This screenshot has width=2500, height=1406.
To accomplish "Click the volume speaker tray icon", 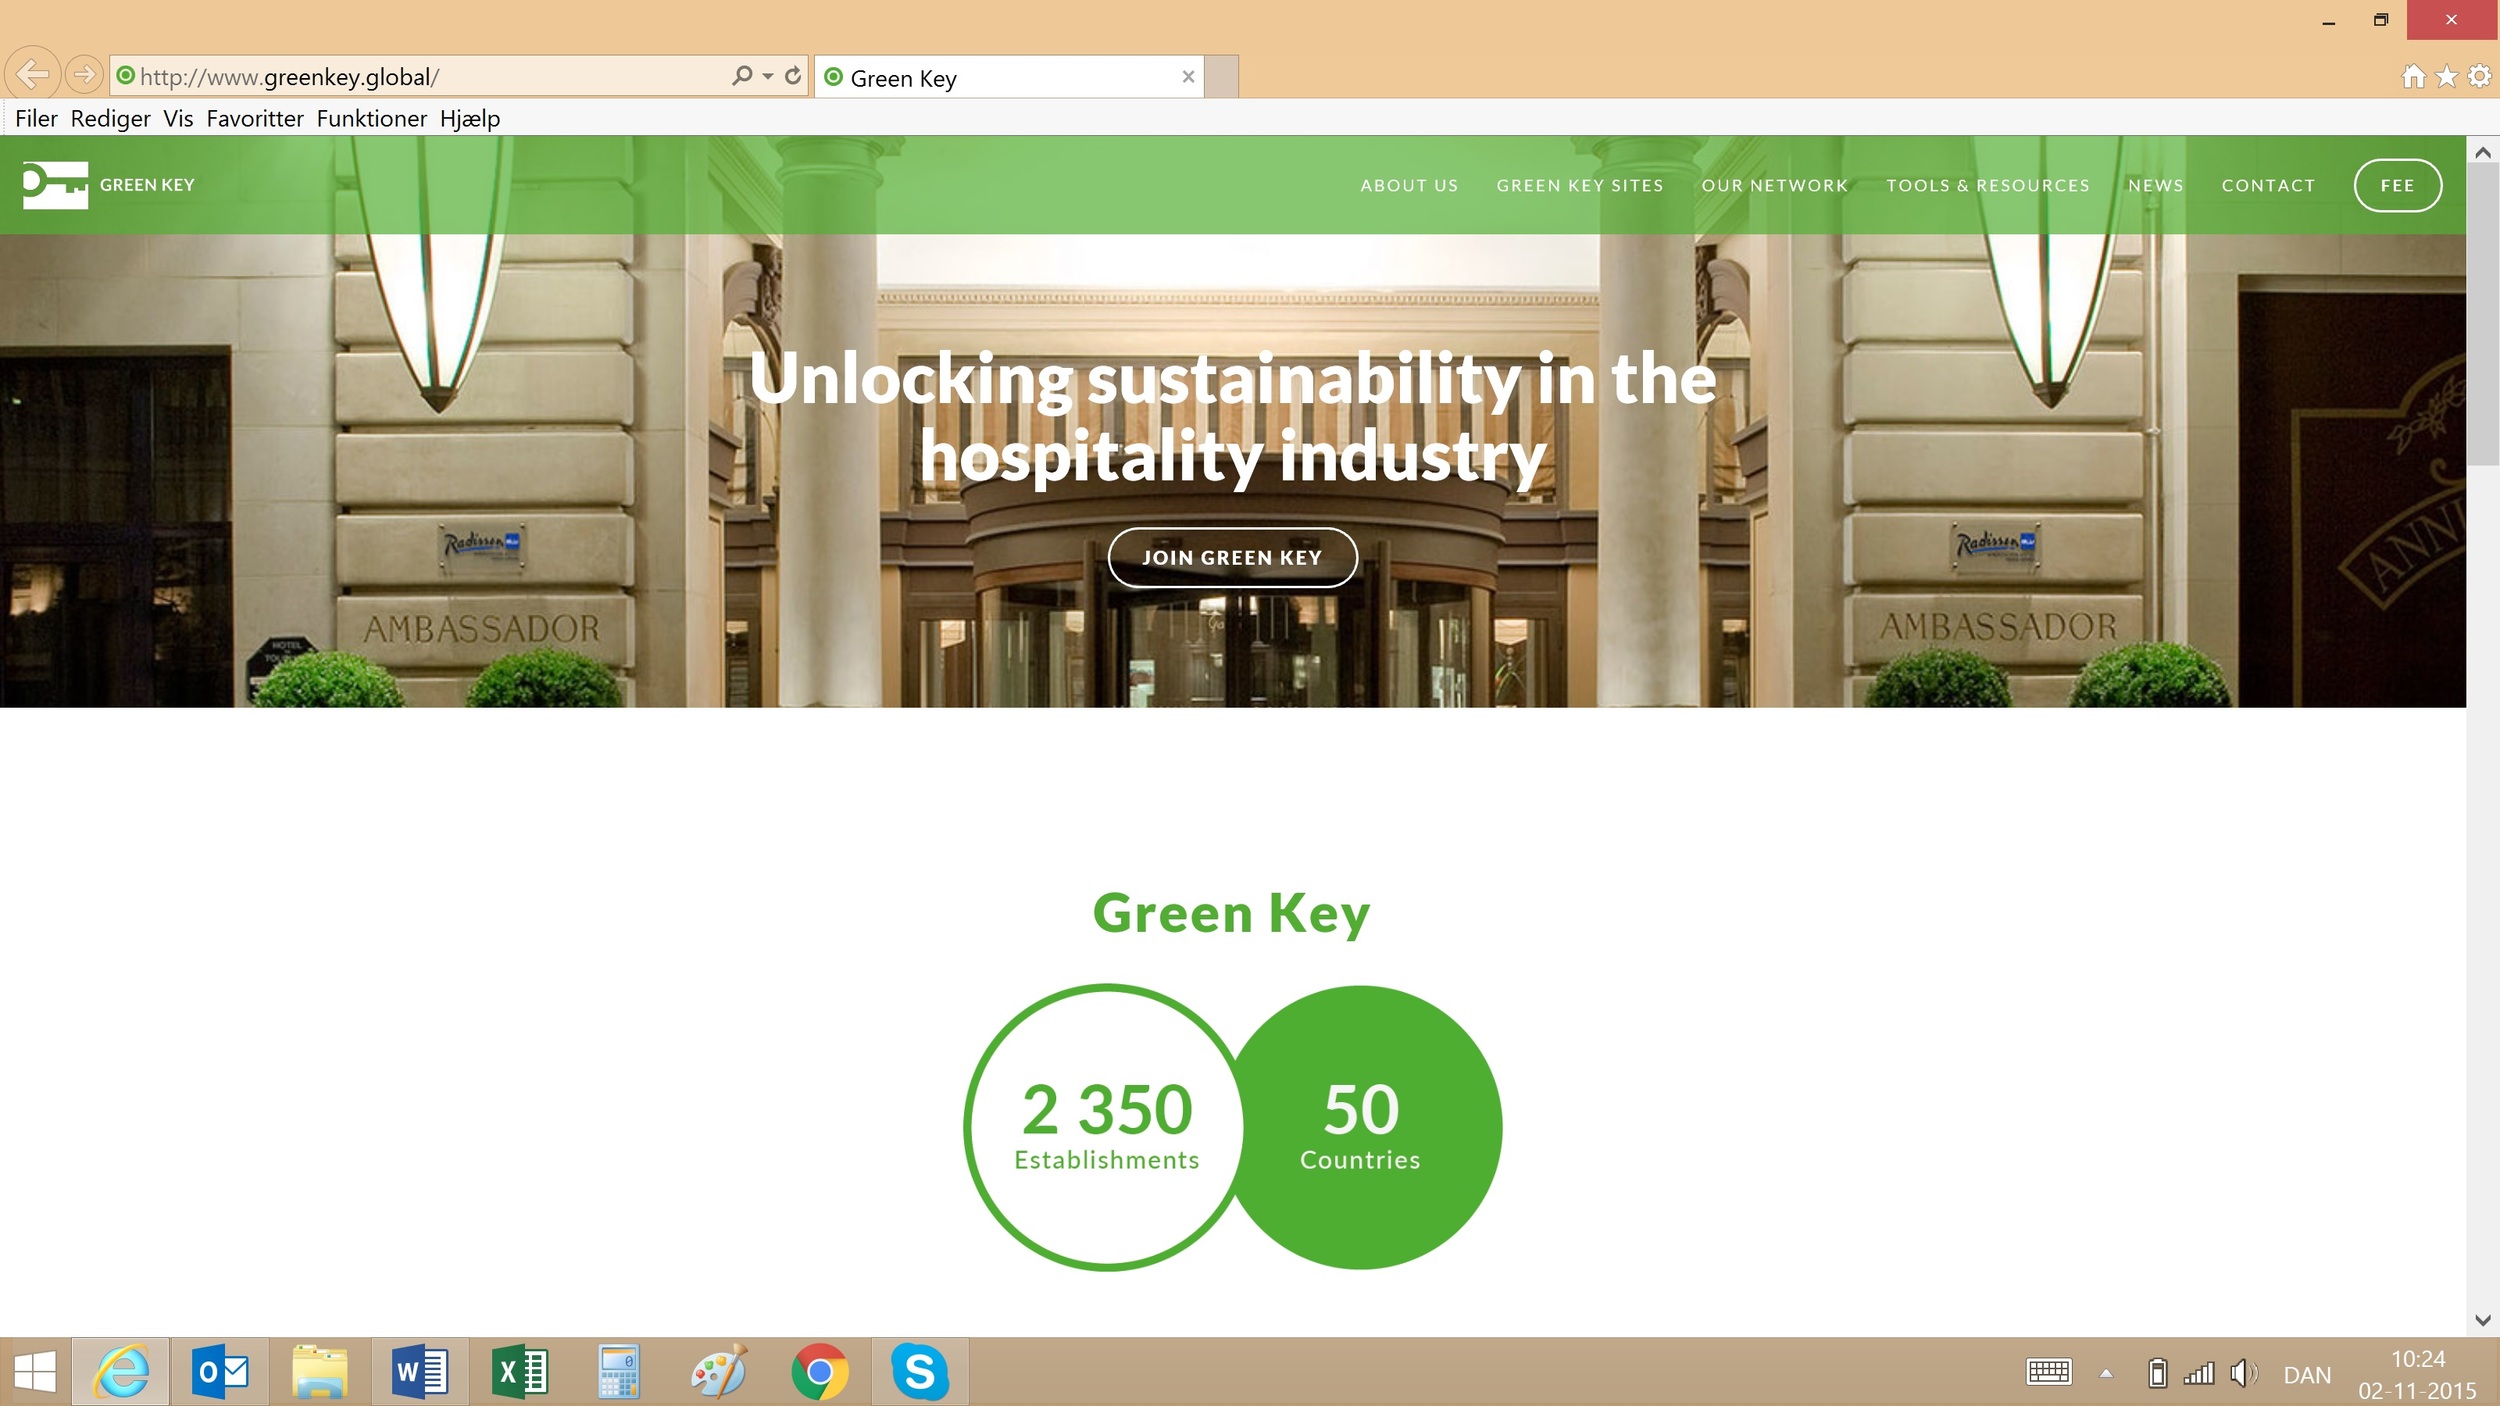I will (x=2243, y=1373).
